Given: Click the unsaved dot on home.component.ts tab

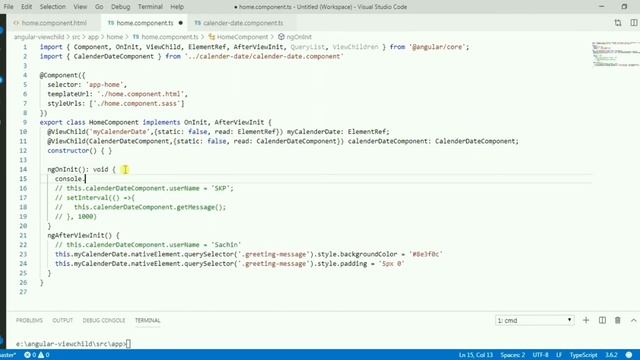Looking at the screenshot, I should pos(180,23).
